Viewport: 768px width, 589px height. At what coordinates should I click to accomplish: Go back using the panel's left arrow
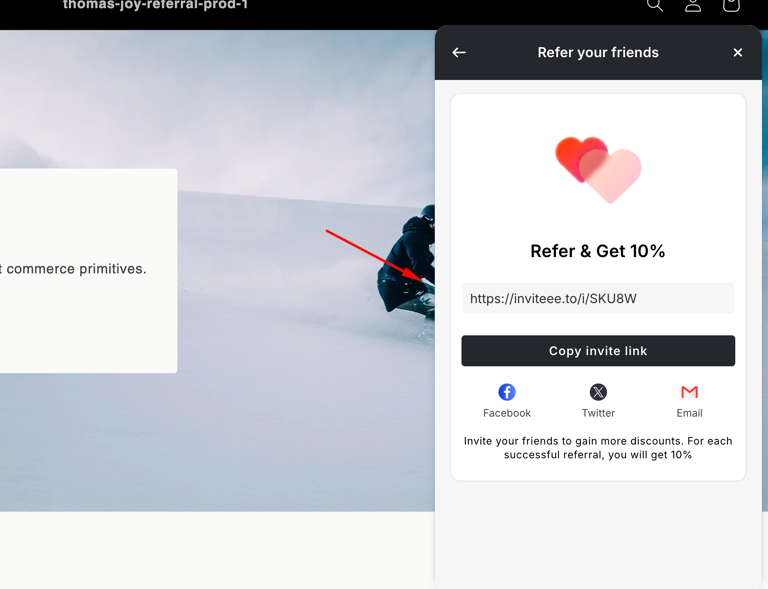pos(459,53)
